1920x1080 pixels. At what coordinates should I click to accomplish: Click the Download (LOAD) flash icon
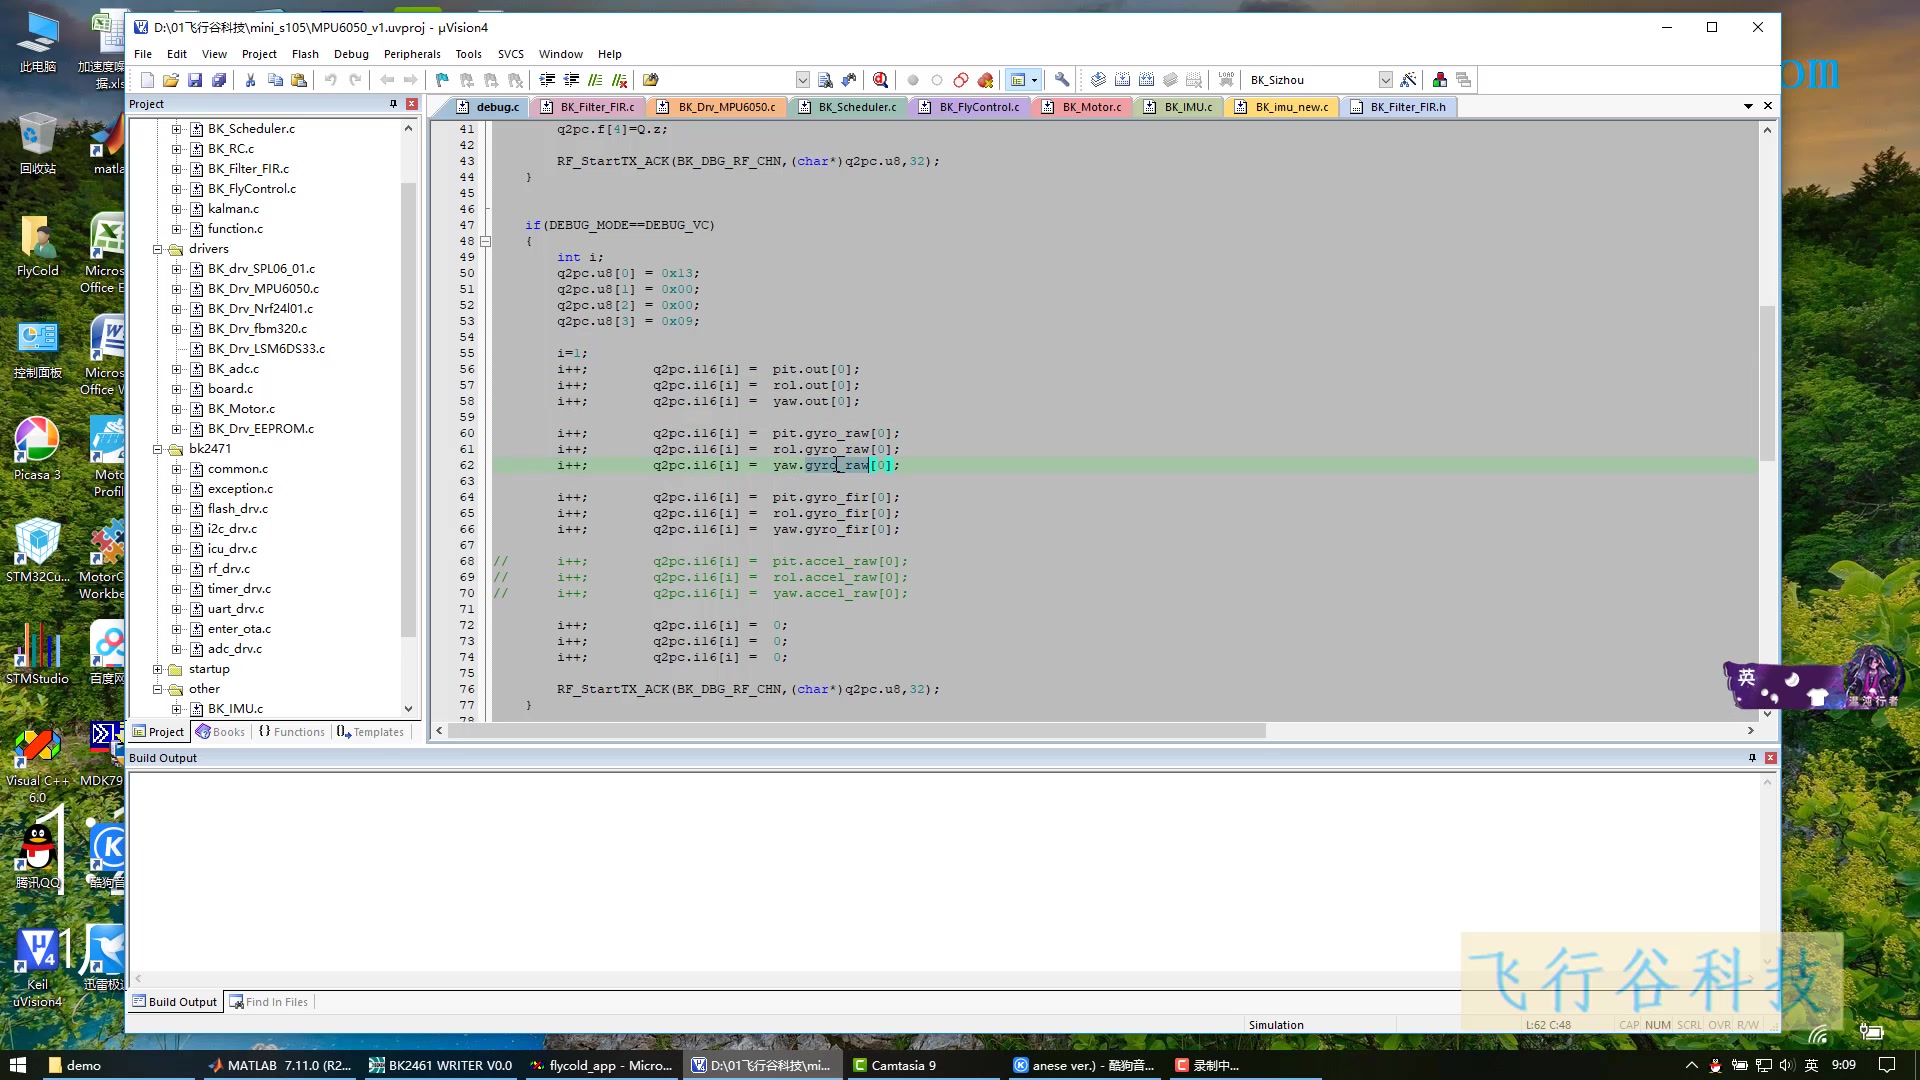point(1226,80)
